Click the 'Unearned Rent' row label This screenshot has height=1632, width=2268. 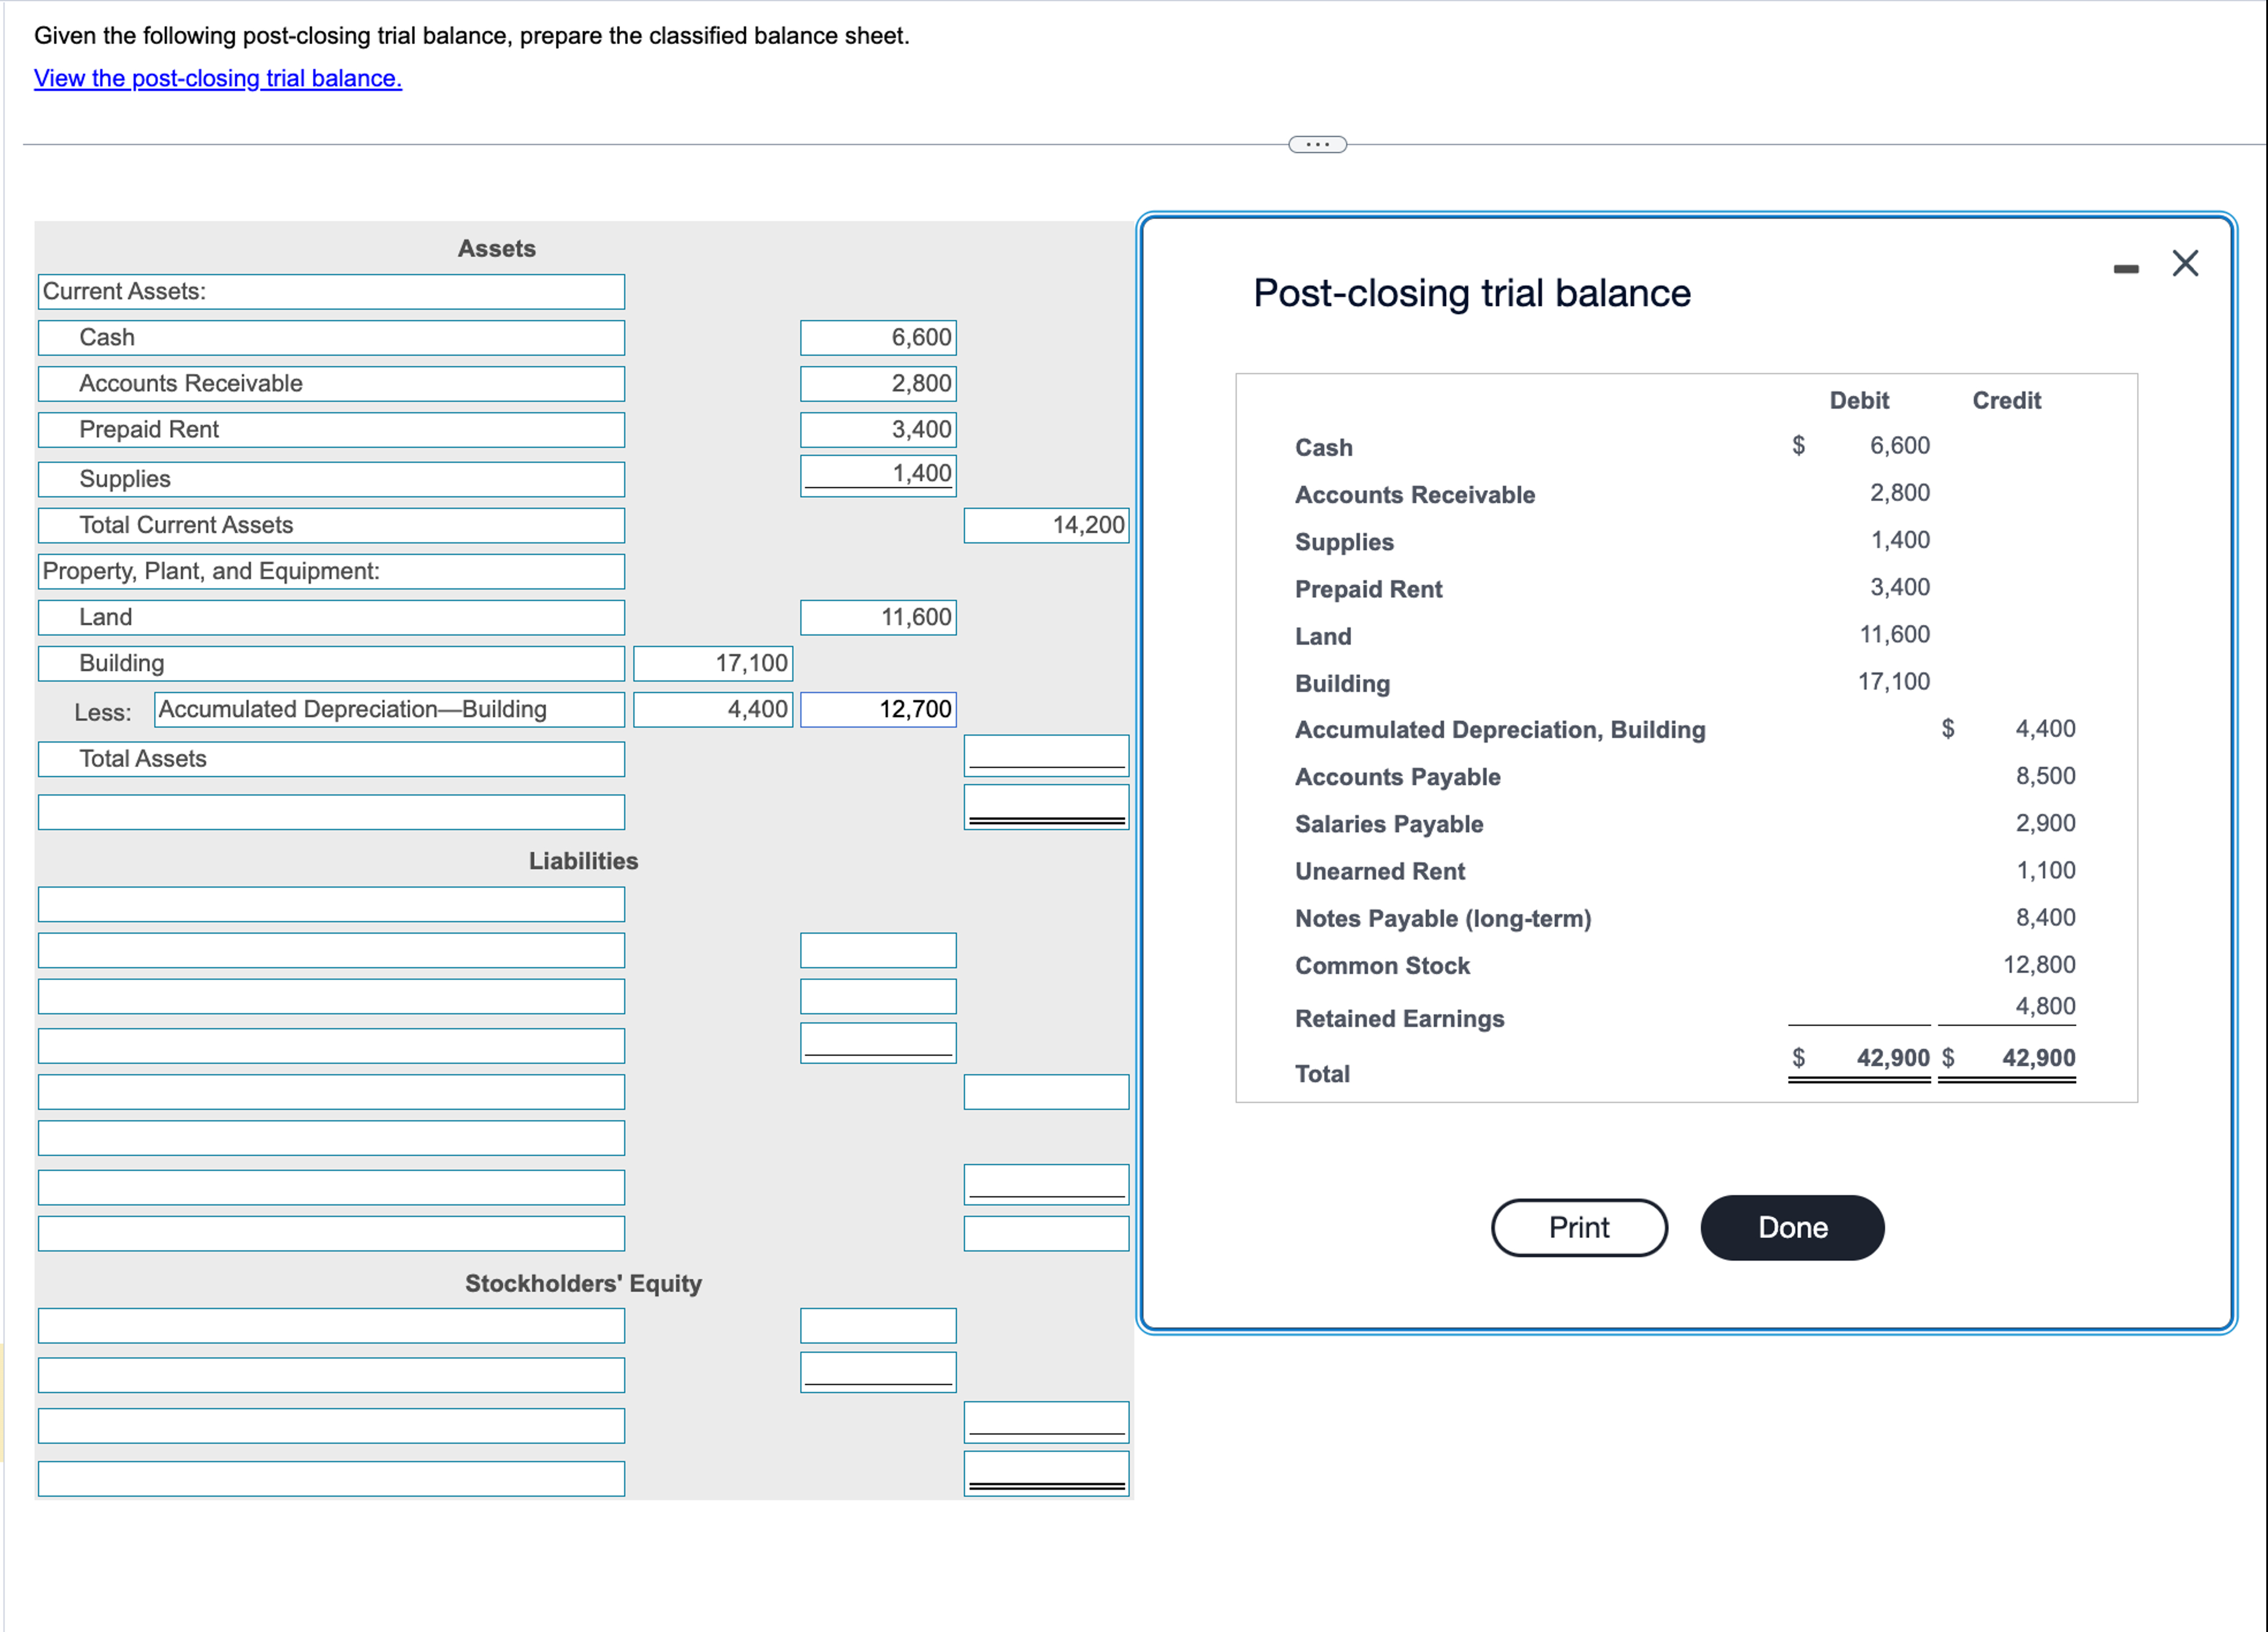pyautogui.click(x=1380, y=872)
